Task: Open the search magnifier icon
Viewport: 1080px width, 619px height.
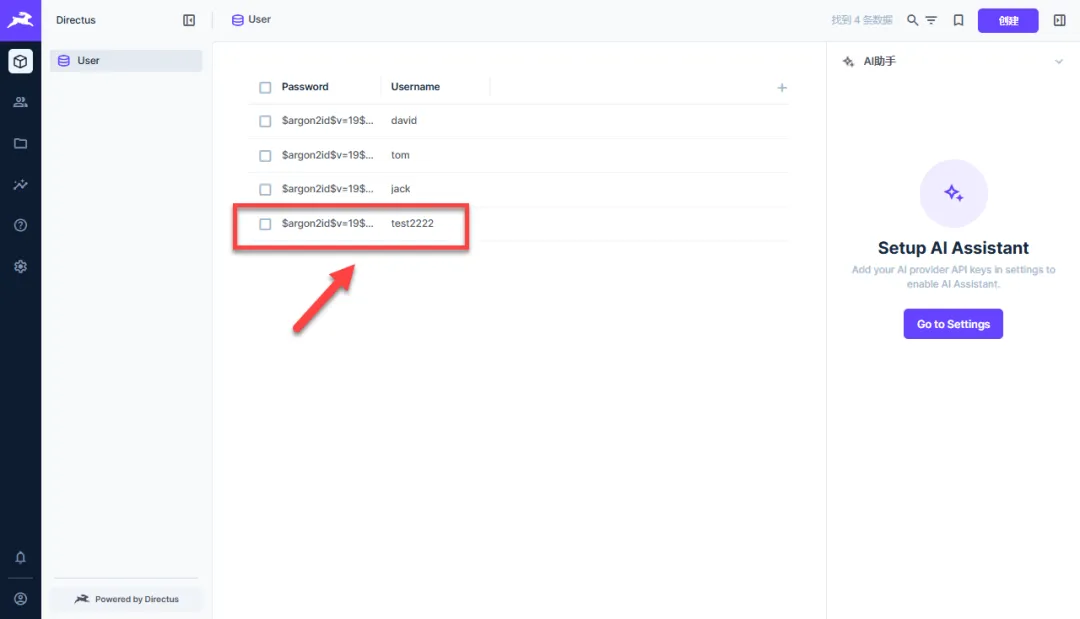Action: [912, 20]
